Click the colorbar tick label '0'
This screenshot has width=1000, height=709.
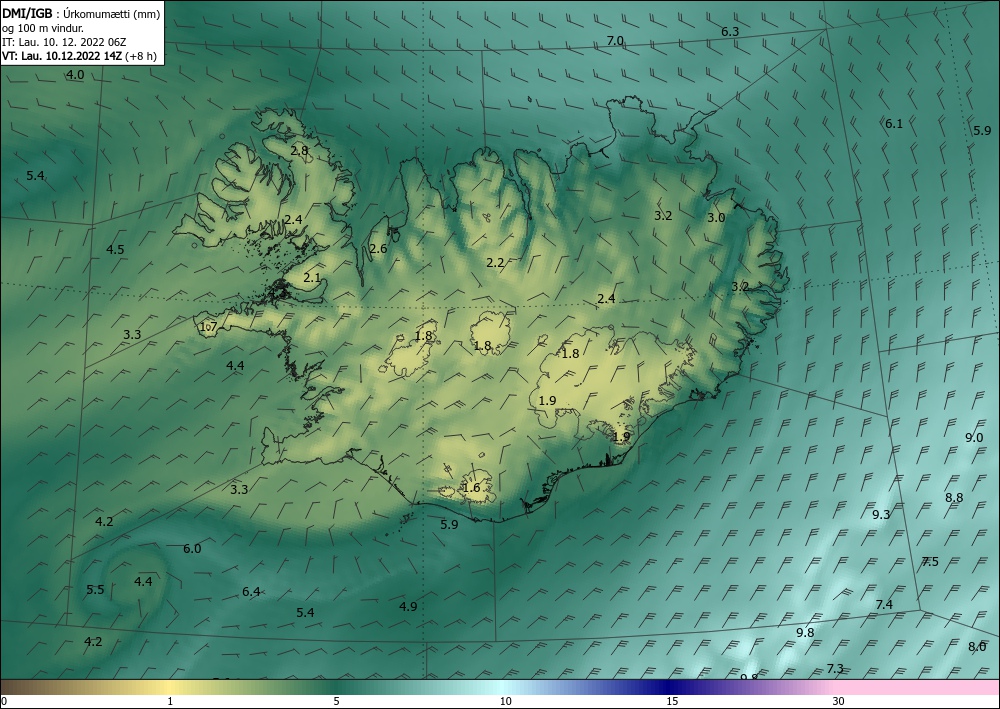pyautogui.click(x=4, y=701)
